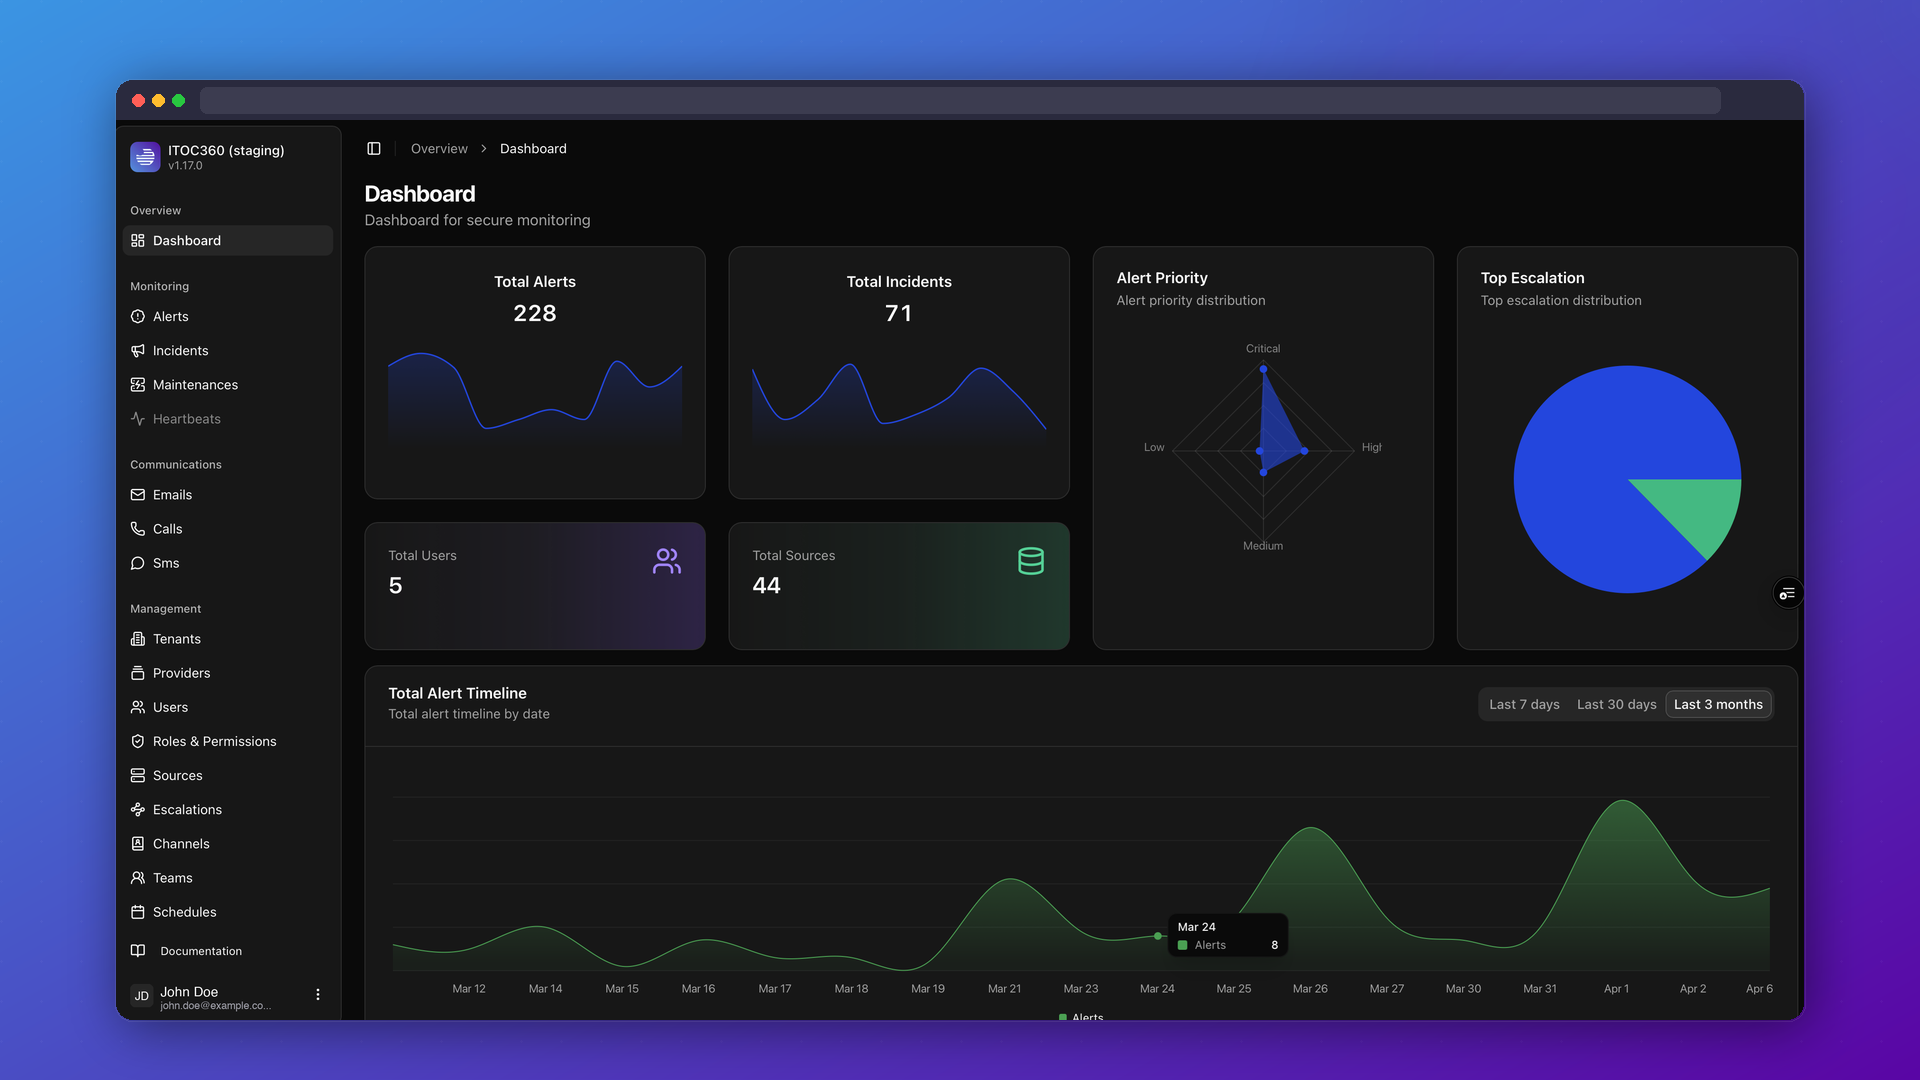The image size is (1920, 1080).
Task: Open Maintenances in the sidebar
Action: [x=195, y=385]
